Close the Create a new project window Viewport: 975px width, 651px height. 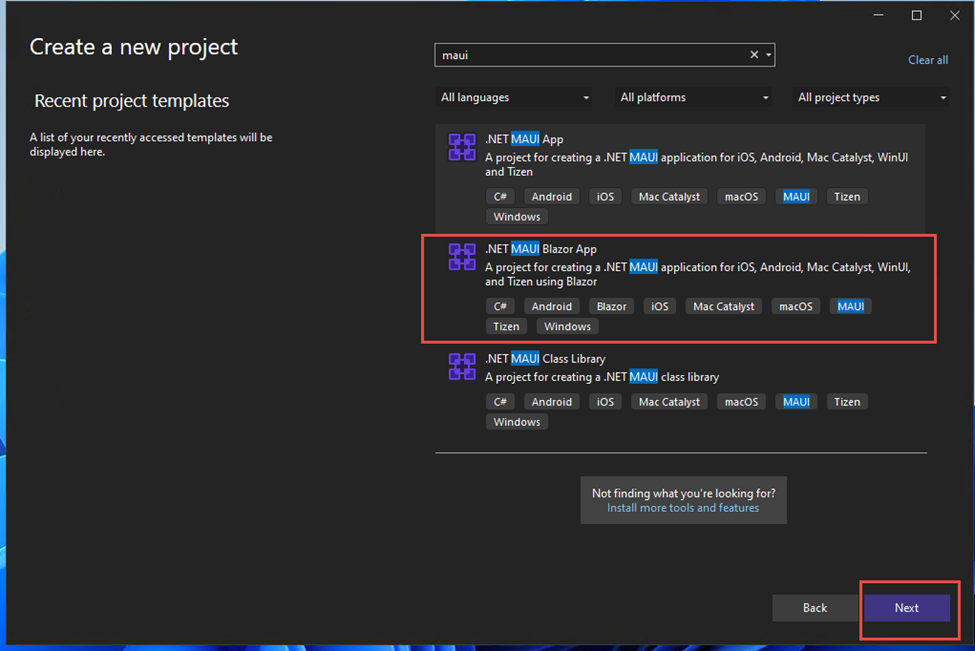(x=953, y=15)
